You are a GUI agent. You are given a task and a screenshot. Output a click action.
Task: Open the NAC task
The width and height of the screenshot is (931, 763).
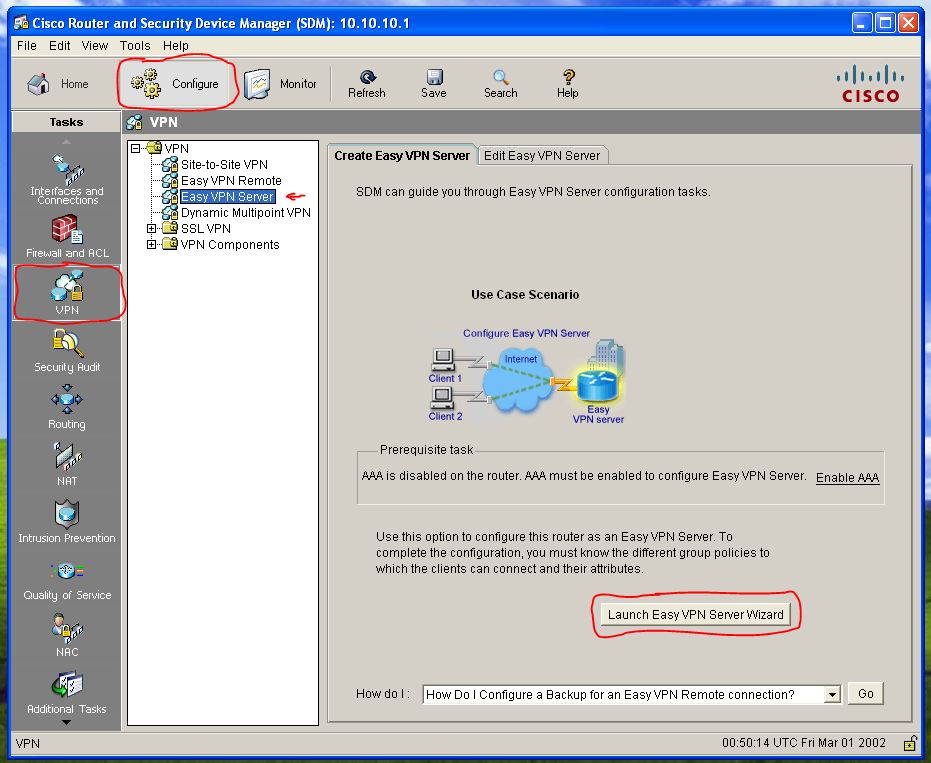click(66, 635)
